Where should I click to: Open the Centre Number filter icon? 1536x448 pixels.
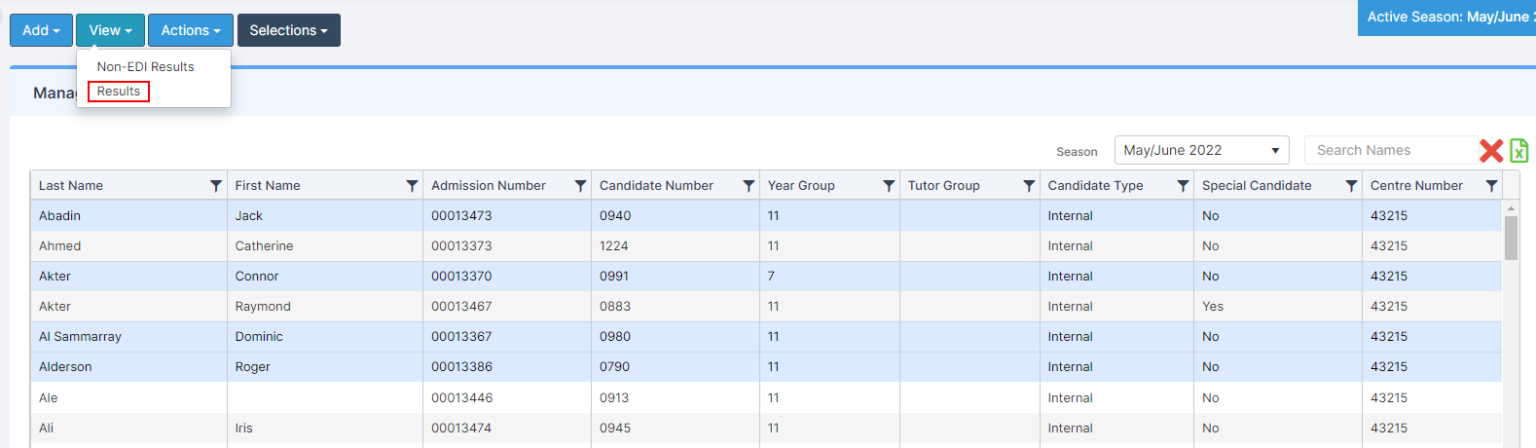click(x=1491, y=186)
